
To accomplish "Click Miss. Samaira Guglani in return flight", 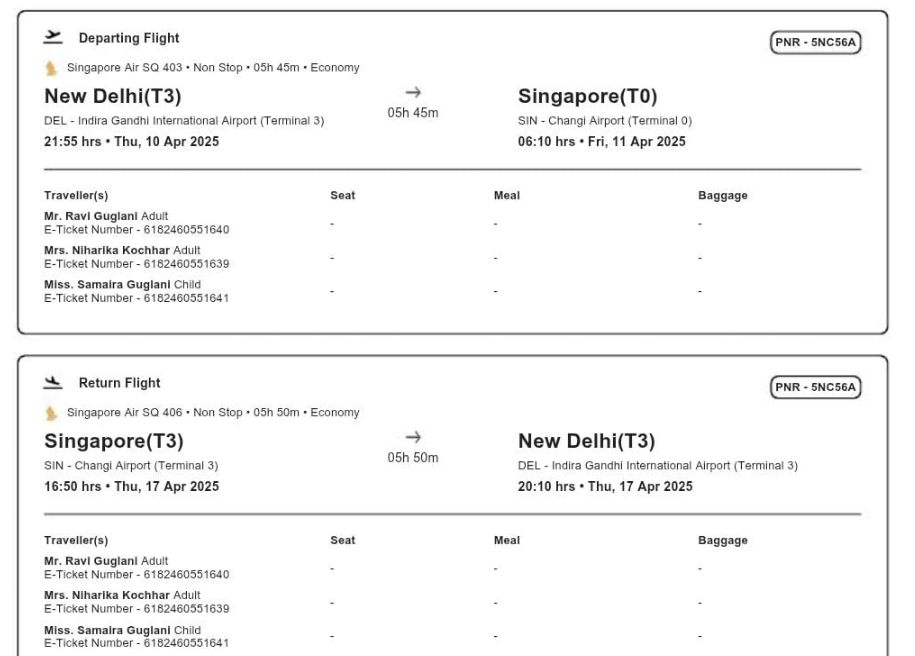I will [107, 630].
